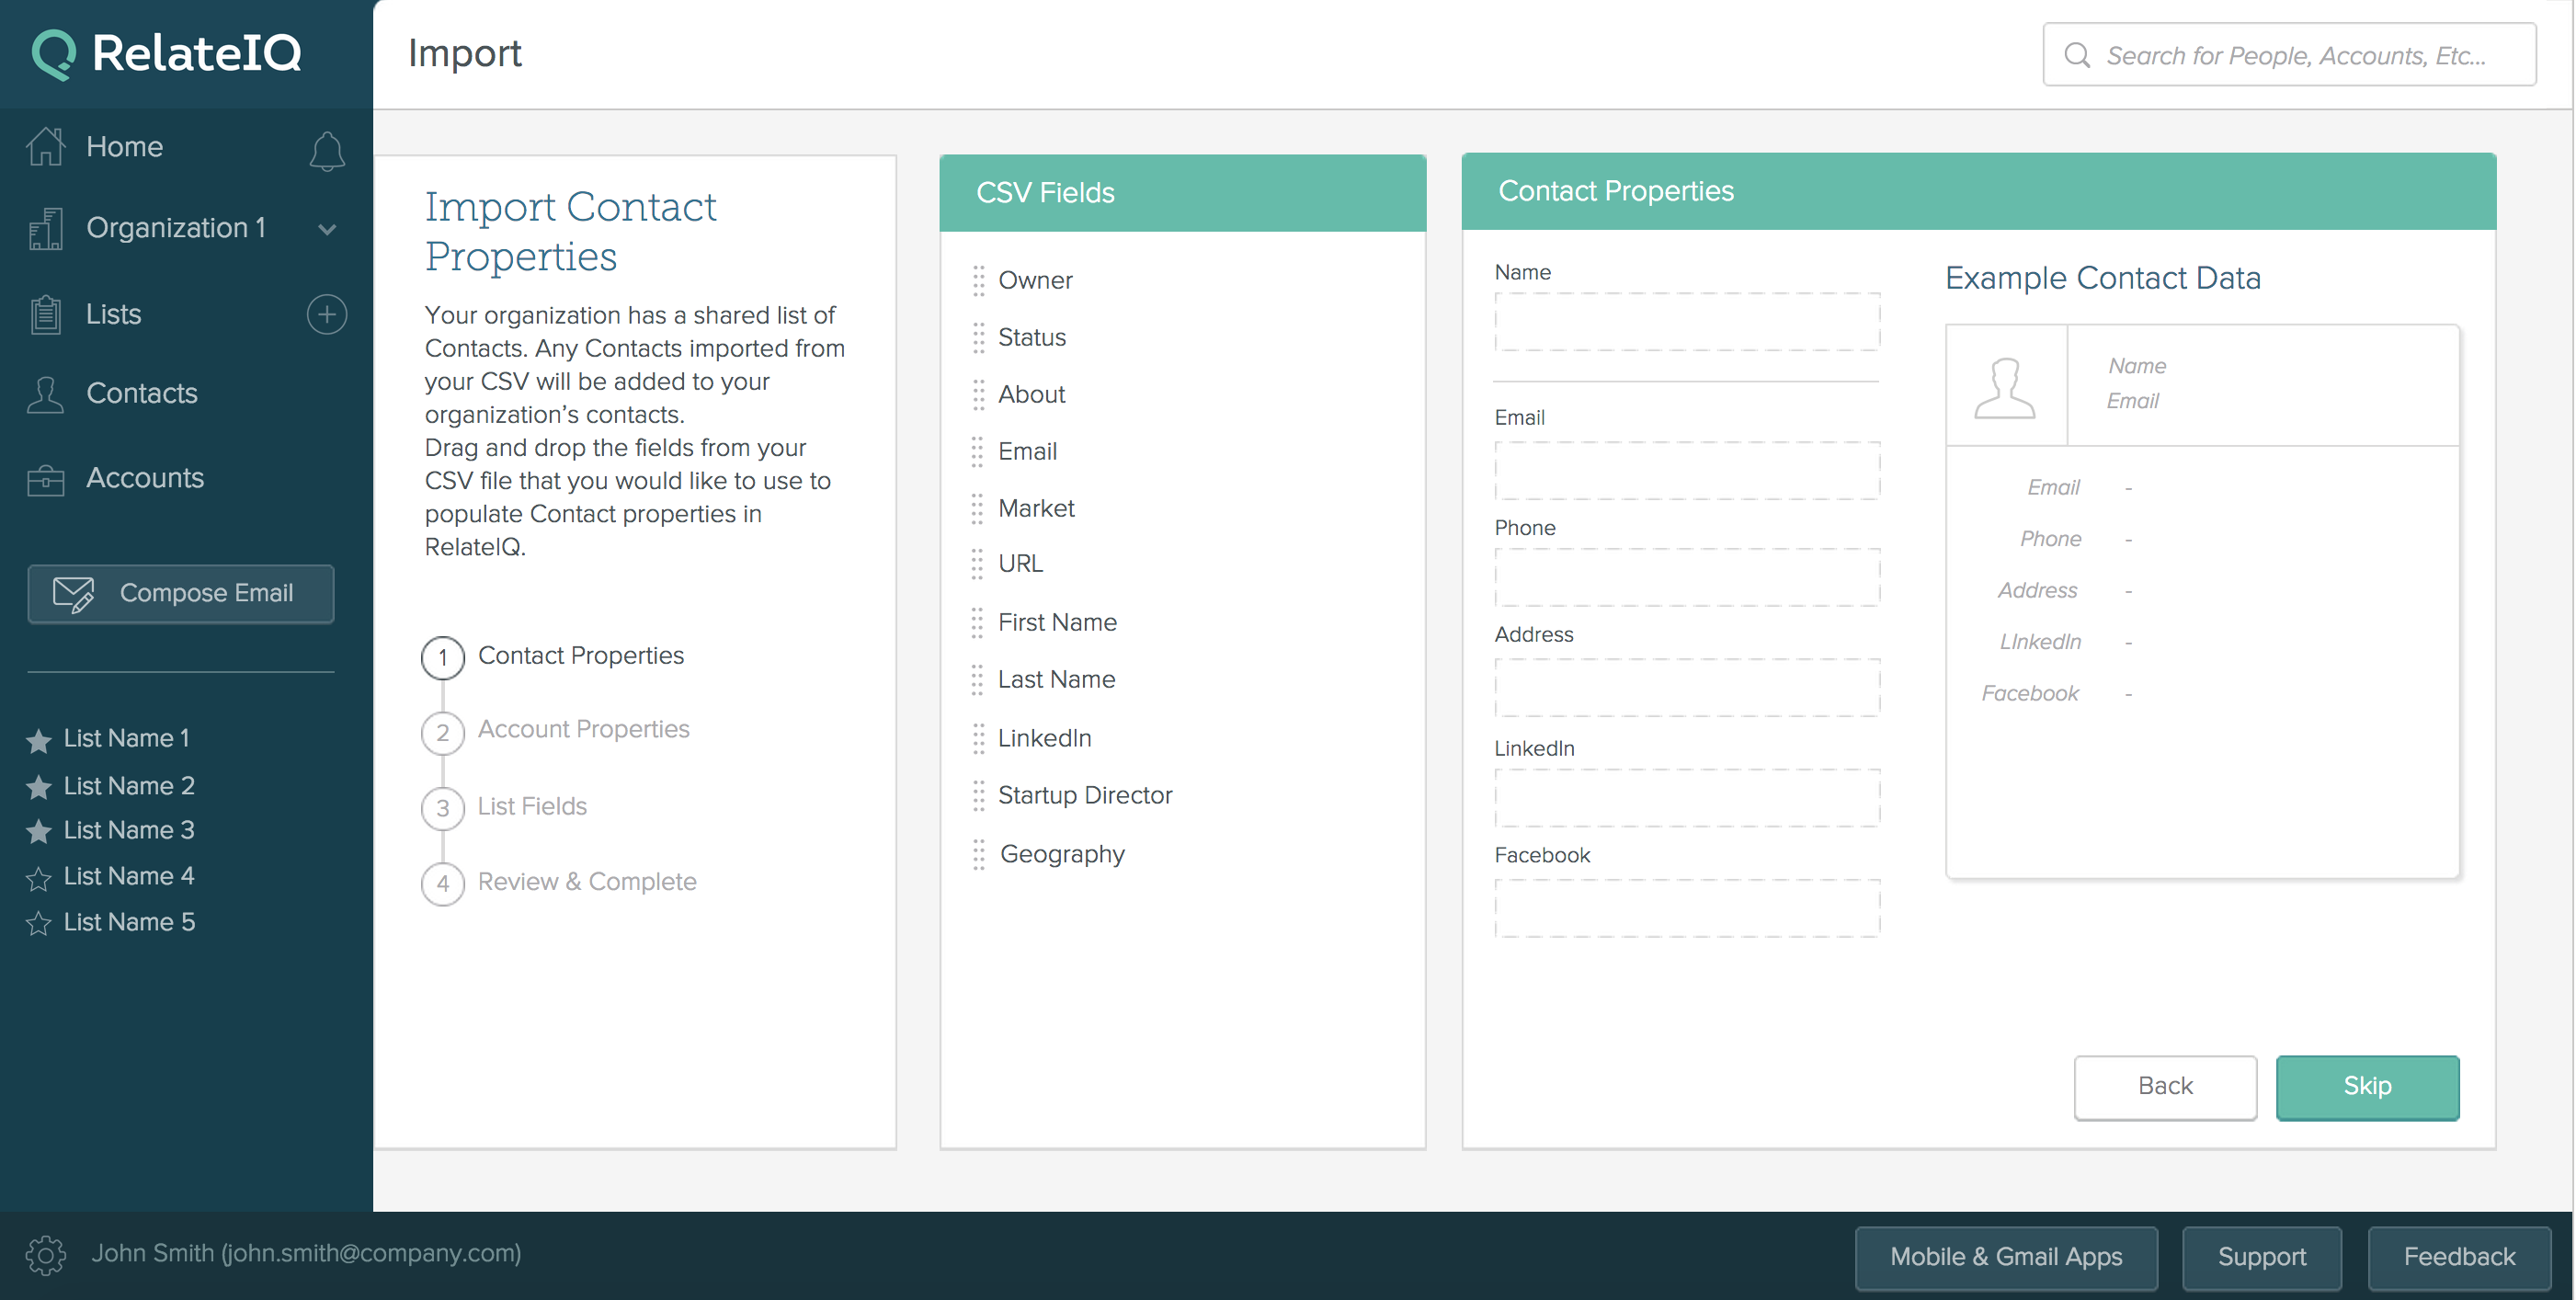Image resolution: width=2576 pixels, height=1300 pixels.
Task: Select the Owner CSV field label
Action: pos(1035,280)
